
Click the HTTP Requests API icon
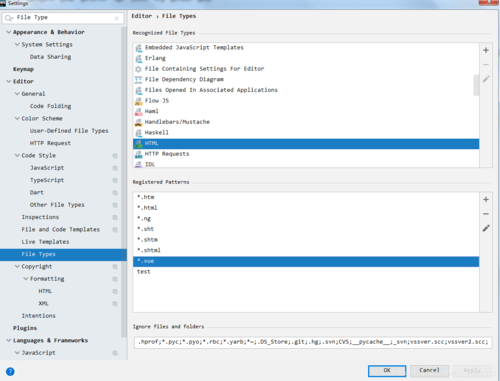point(138,154)
